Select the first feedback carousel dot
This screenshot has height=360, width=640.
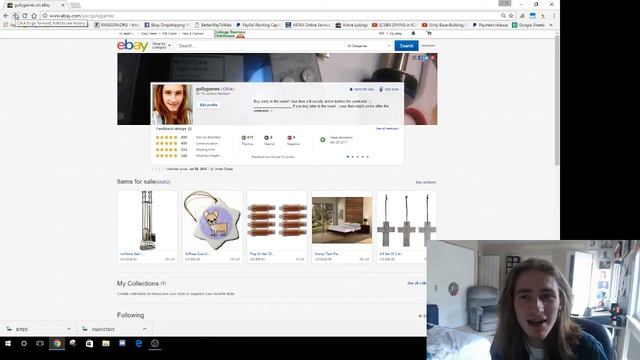click(348, 157)
